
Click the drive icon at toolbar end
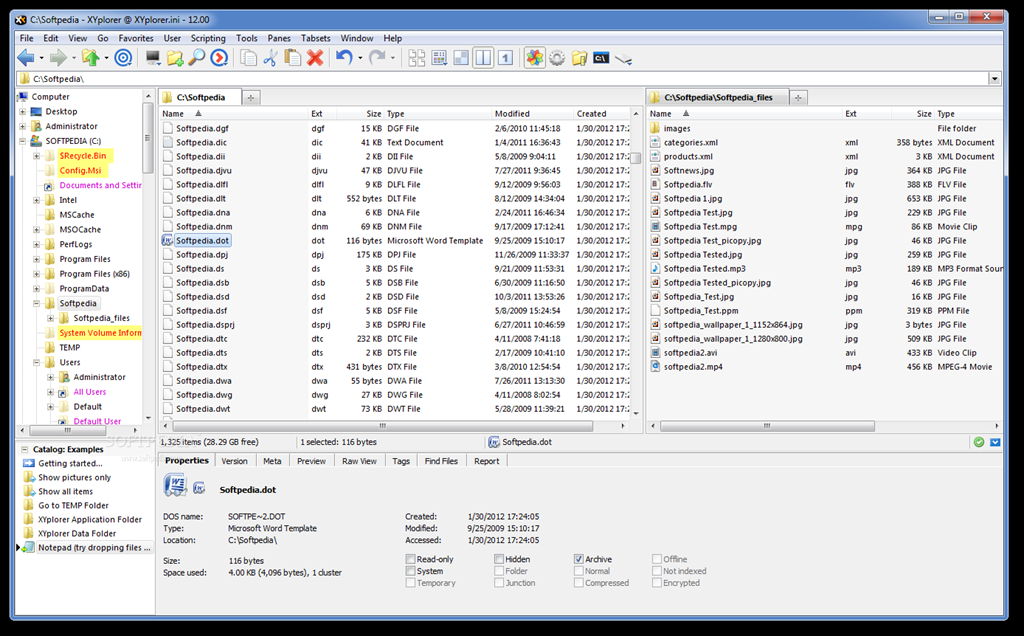pos(624,59)
